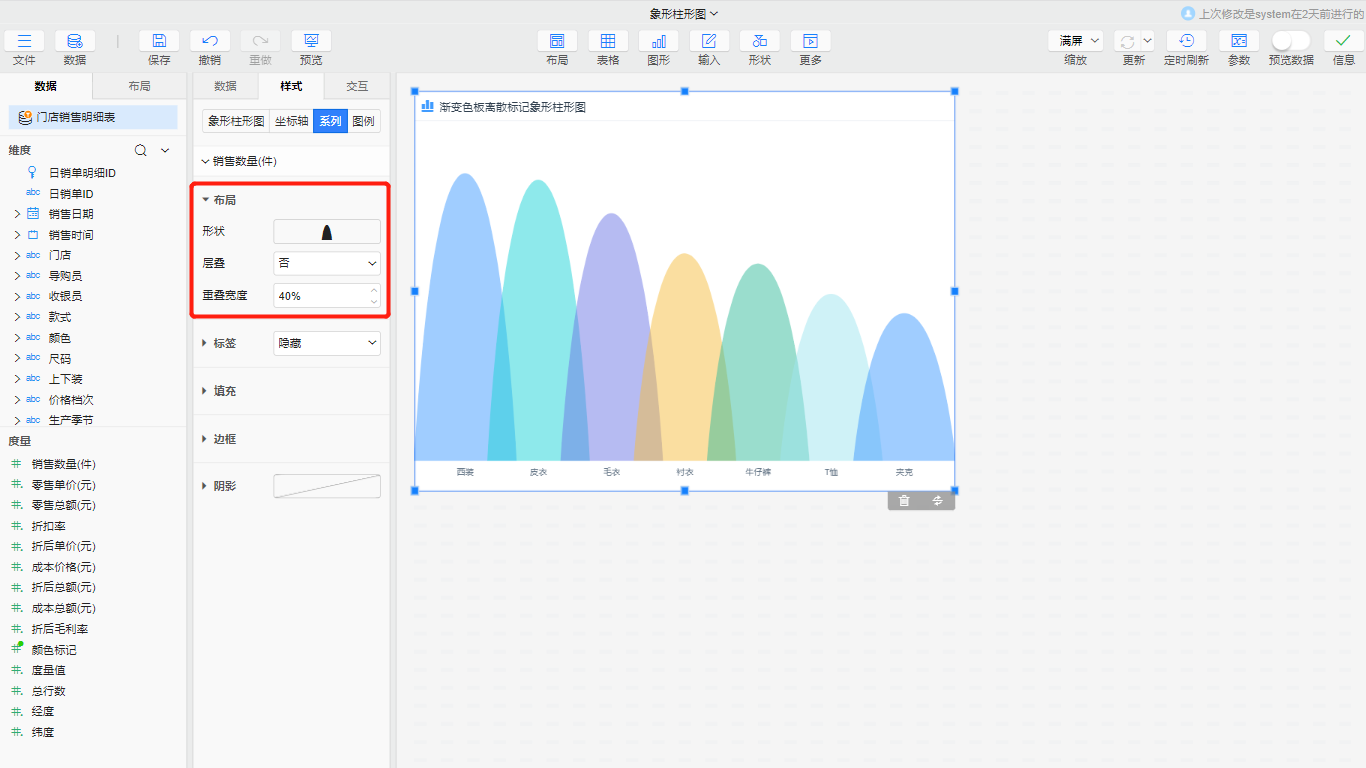Click the Save (保存) toolbar icon
Viewport: 1366px width, 768px height.
(159, 41)
